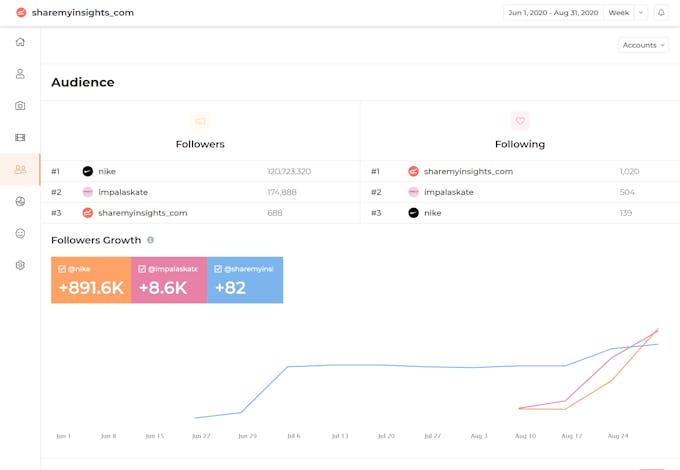Toggle the @nike checkbox
This screenshot has height=470, width=680.
pos(62,269)
